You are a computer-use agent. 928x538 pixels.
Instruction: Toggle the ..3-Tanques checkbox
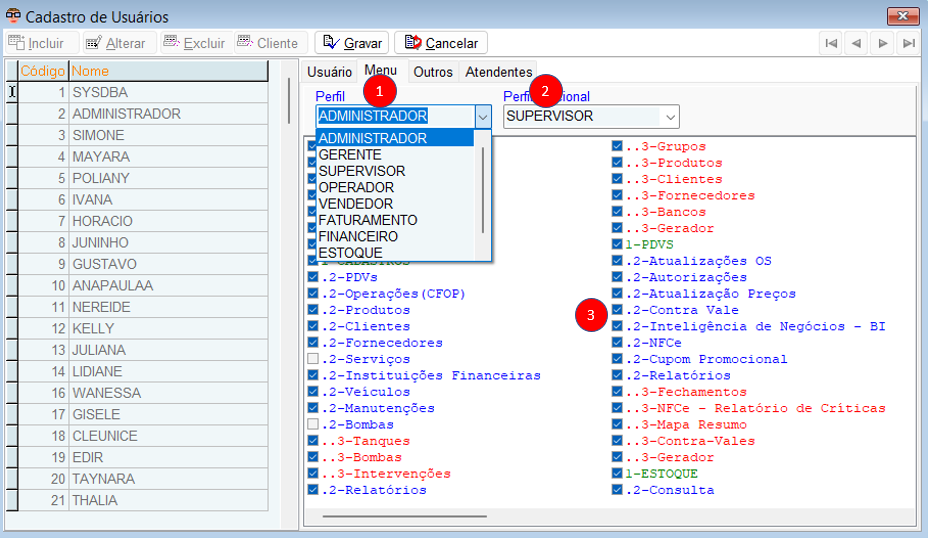pos(313,441)
